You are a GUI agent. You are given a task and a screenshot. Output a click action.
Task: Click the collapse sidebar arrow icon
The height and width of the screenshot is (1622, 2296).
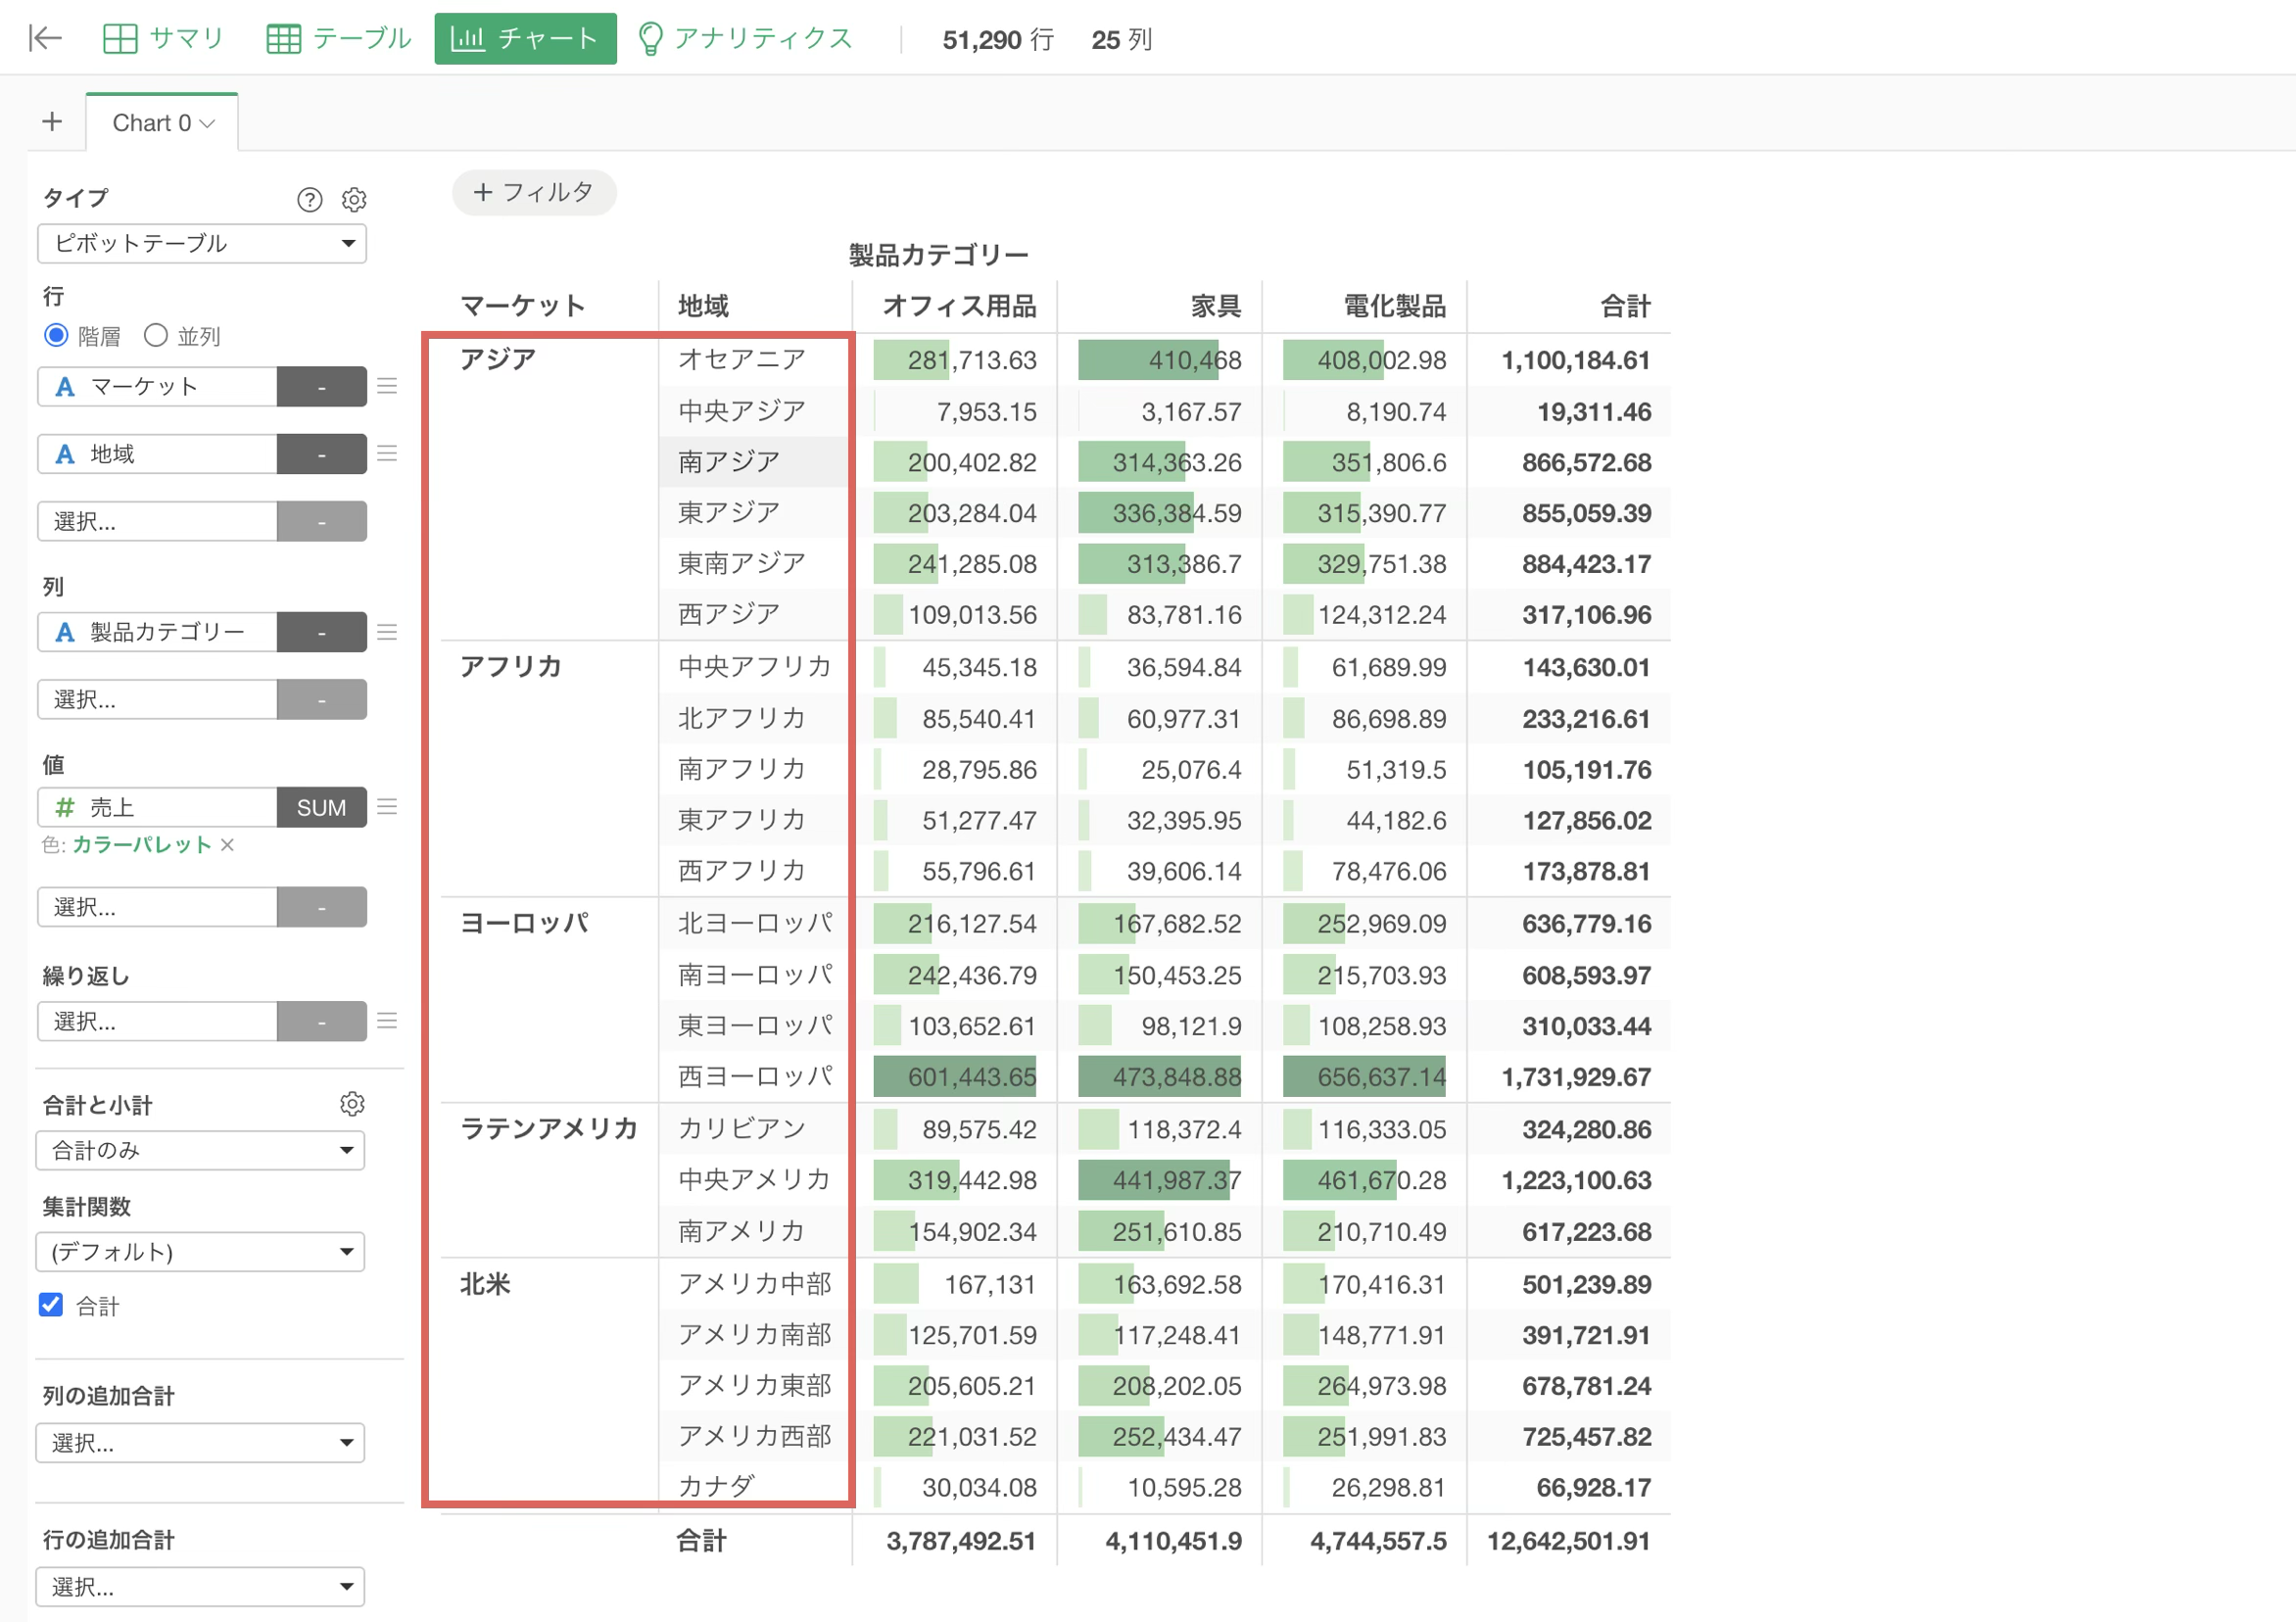45,38
